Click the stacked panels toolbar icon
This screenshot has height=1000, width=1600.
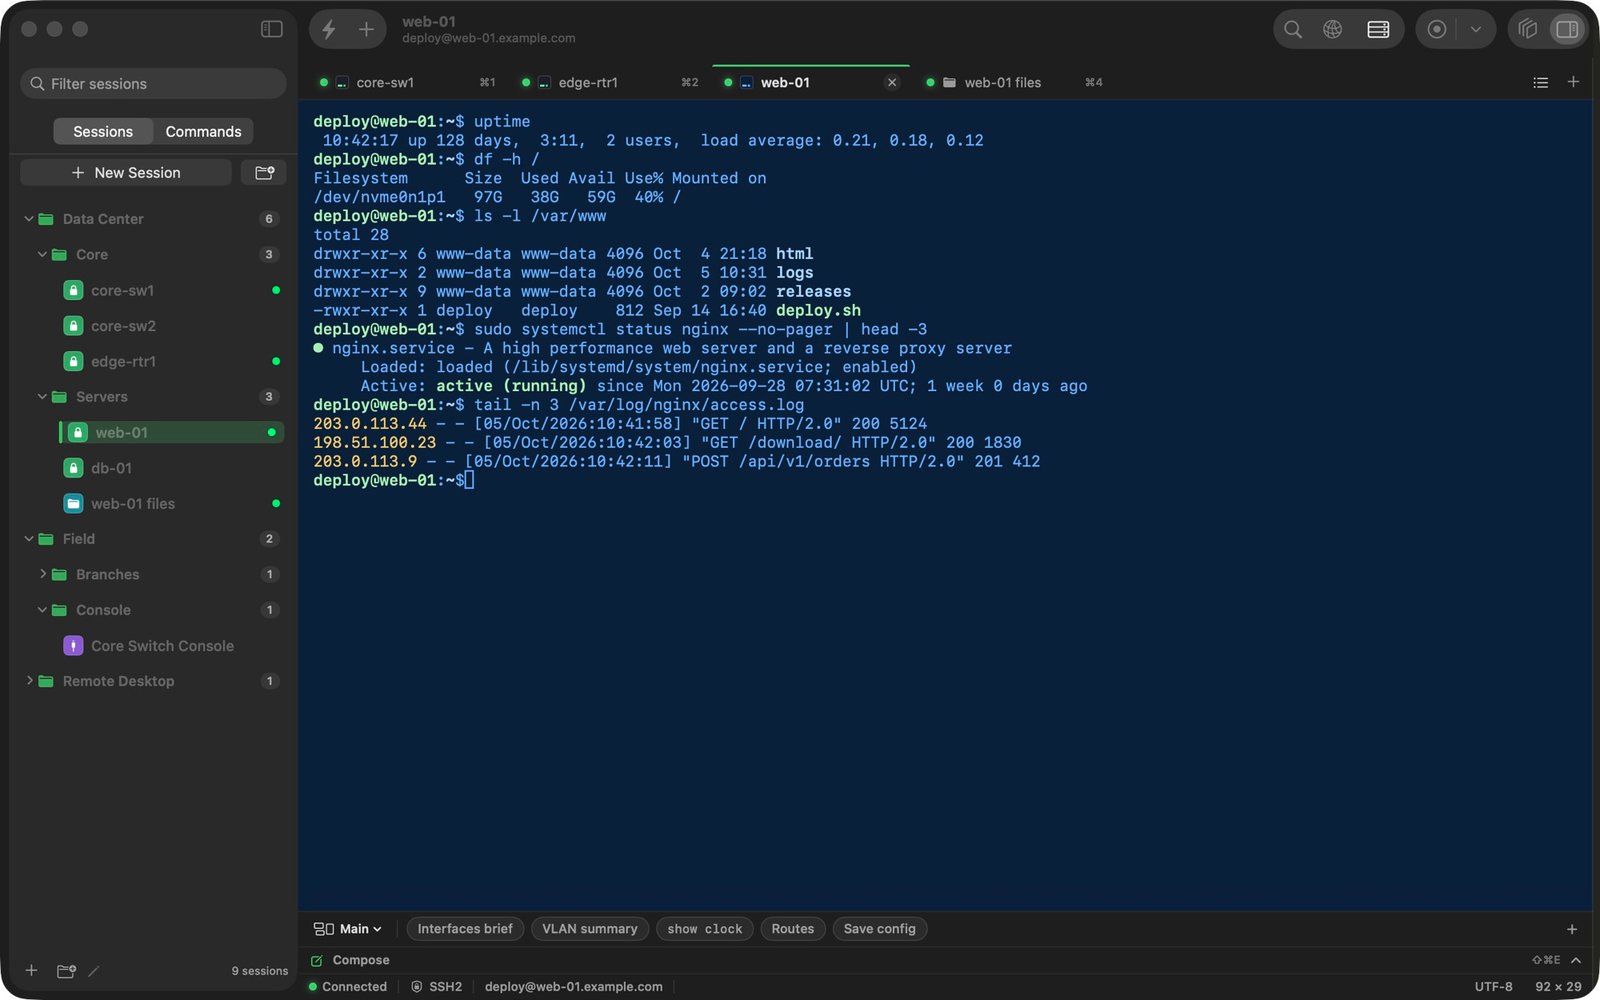tap(1527, 29)
